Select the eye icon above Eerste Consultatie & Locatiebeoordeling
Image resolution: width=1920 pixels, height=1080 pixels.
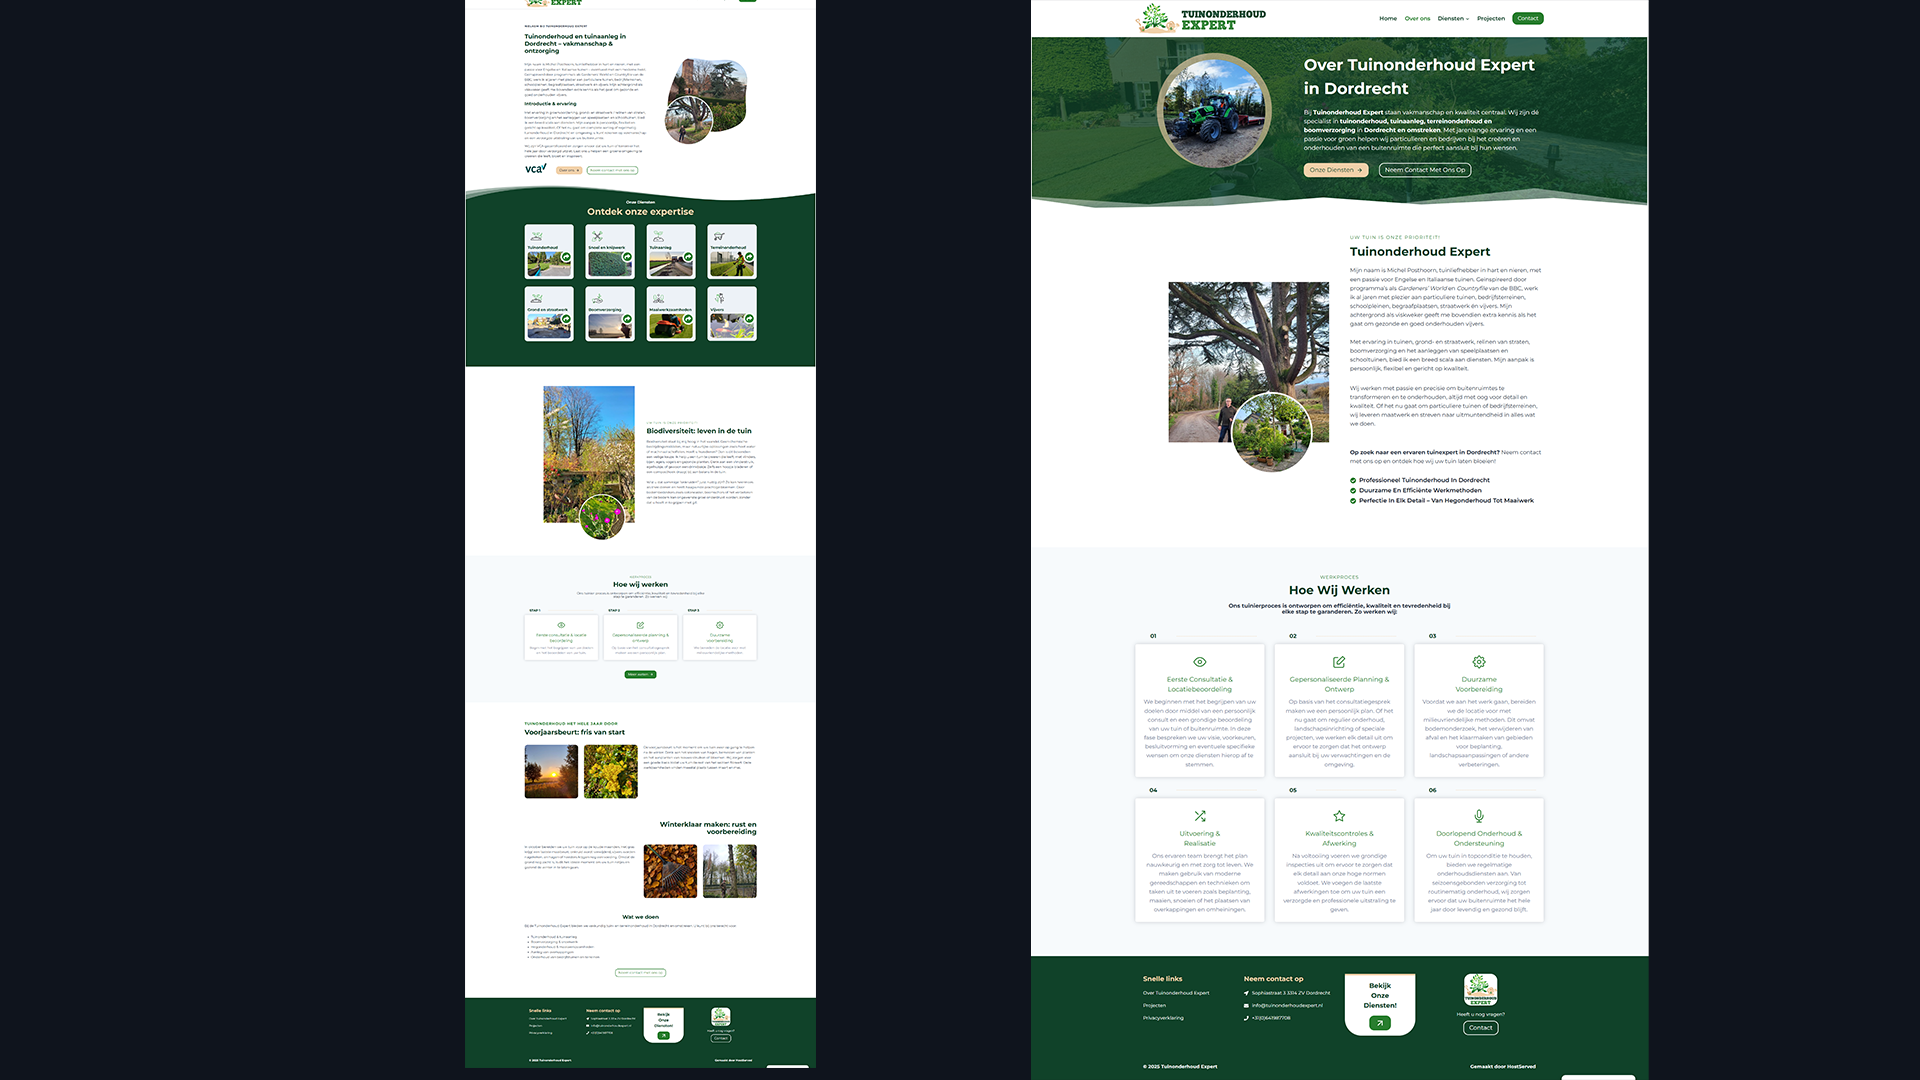tap(1199, 662)
